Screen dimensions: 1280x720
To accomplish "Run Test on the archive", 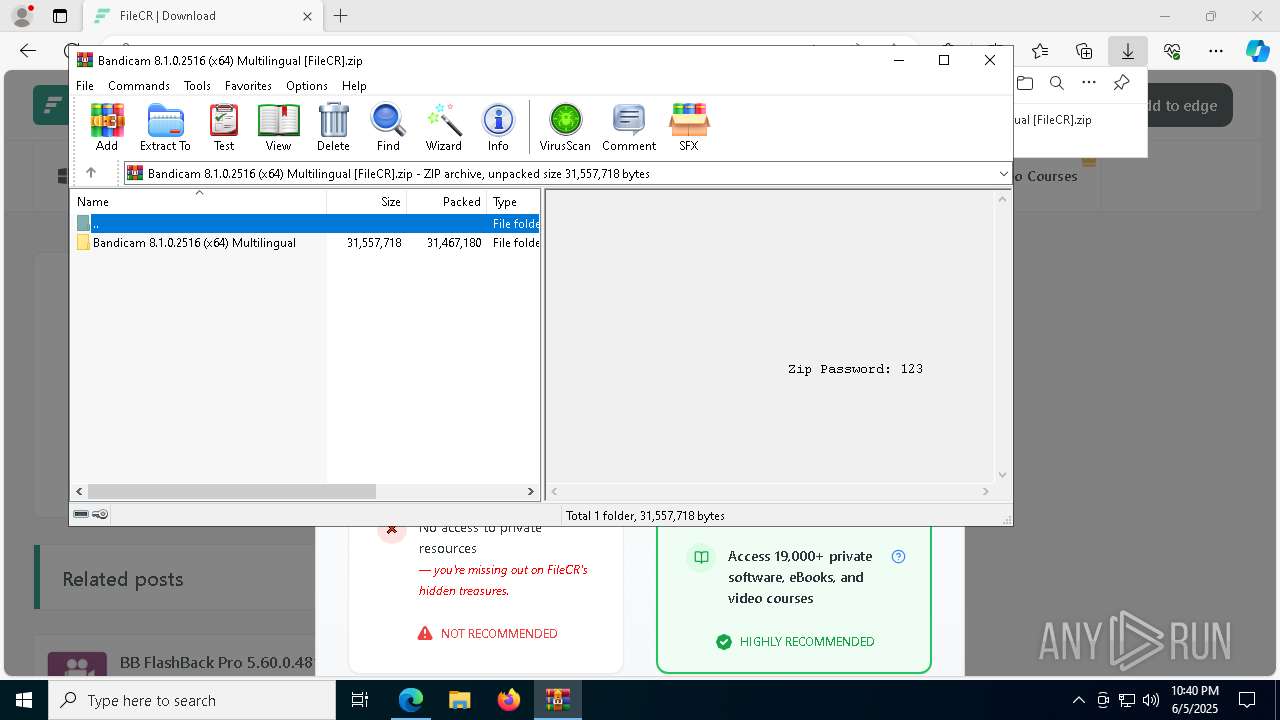I will coord(224,127).
